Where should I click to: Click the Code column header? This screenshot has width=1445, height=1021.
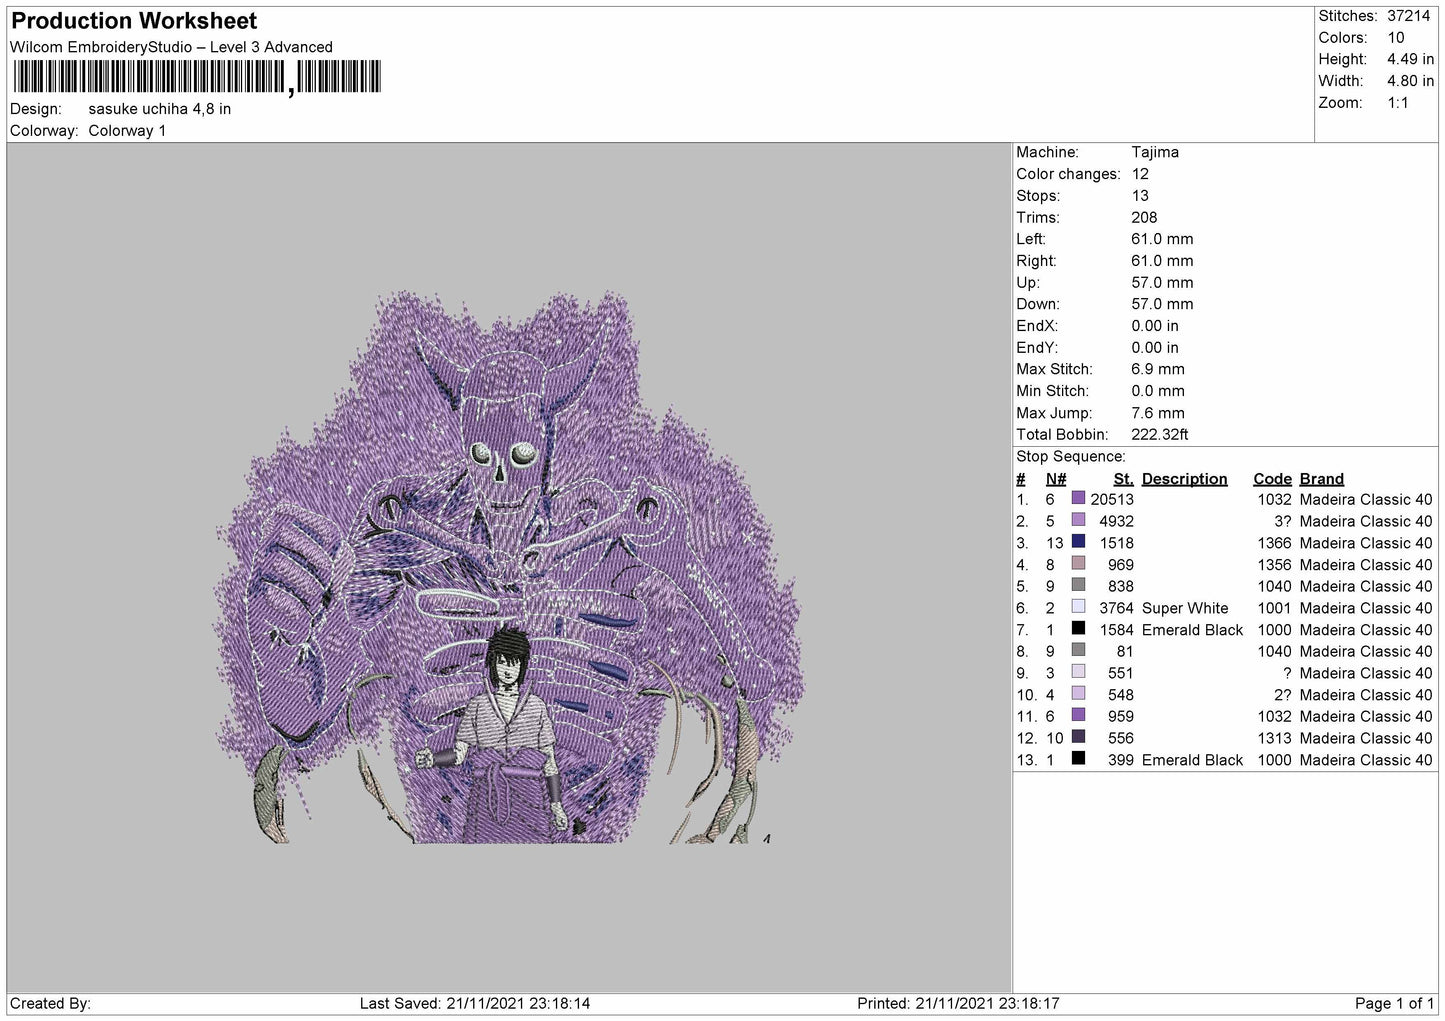coord(1272,479)
